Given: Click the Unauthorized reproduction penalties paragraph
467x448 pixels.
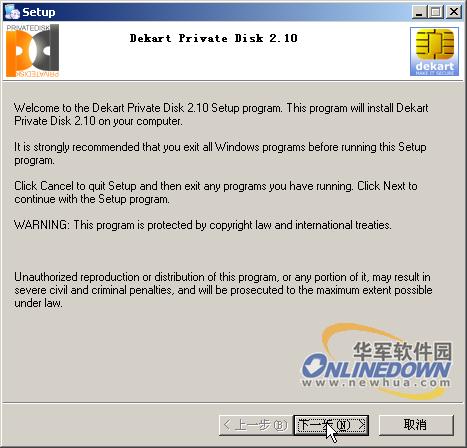Looking at the screenshot, I should coord(223,290).
